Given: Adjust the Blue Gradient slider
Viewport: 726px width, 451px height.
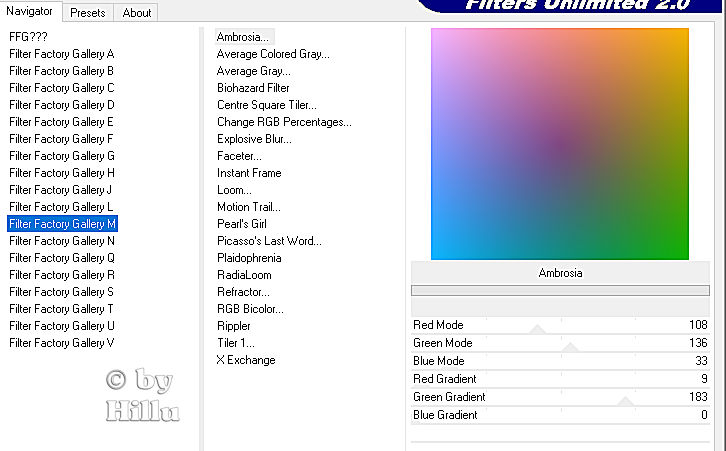Looking at the screenshot, I should [x=560, y=416].
